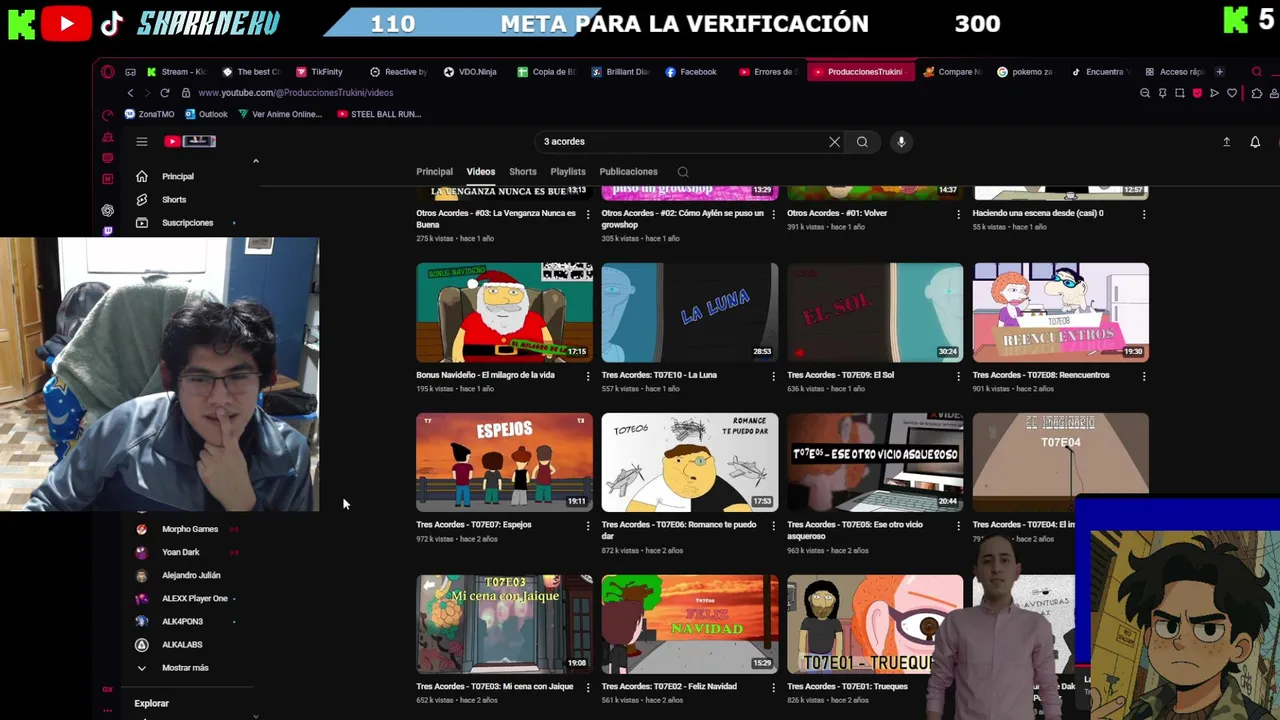The height and width of the screenshot is (720, 1280).
Task: Open zoom magnifier icon in address bar
Action: pos(1145,93)
